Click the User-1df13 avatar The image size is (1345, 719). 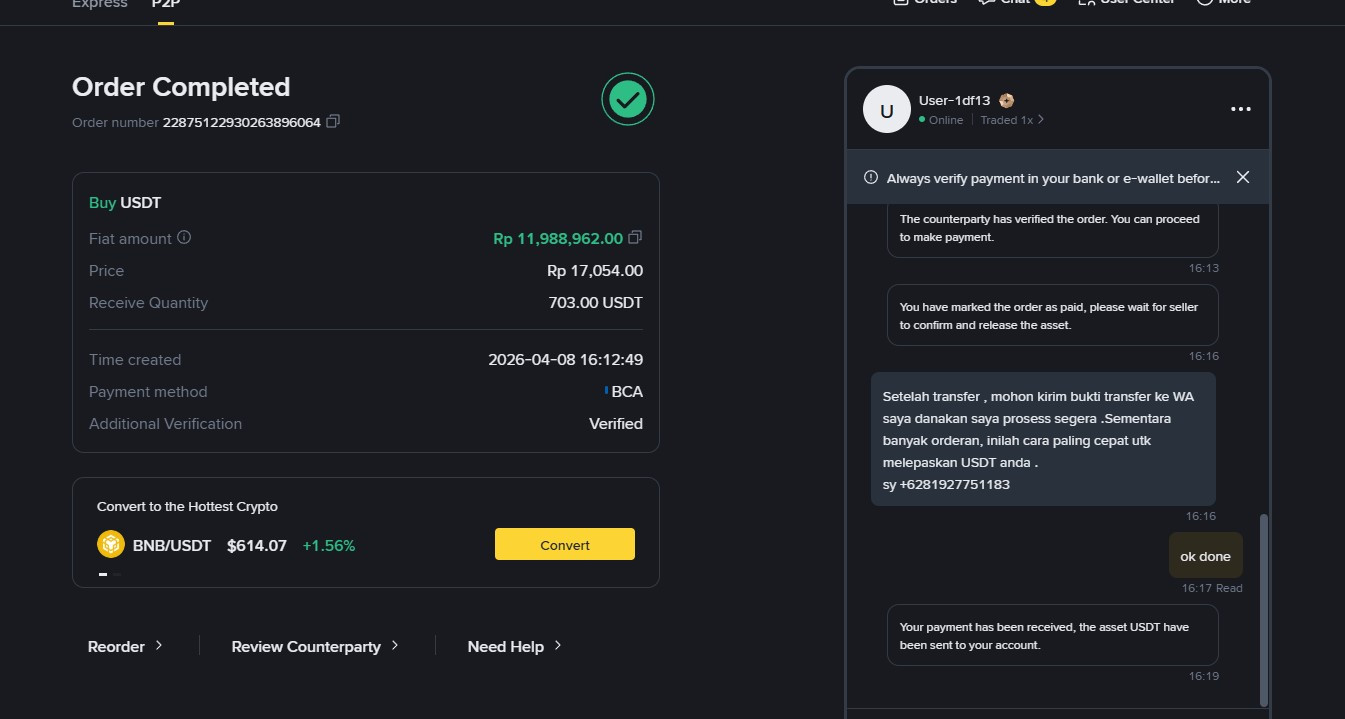[886, 110]
